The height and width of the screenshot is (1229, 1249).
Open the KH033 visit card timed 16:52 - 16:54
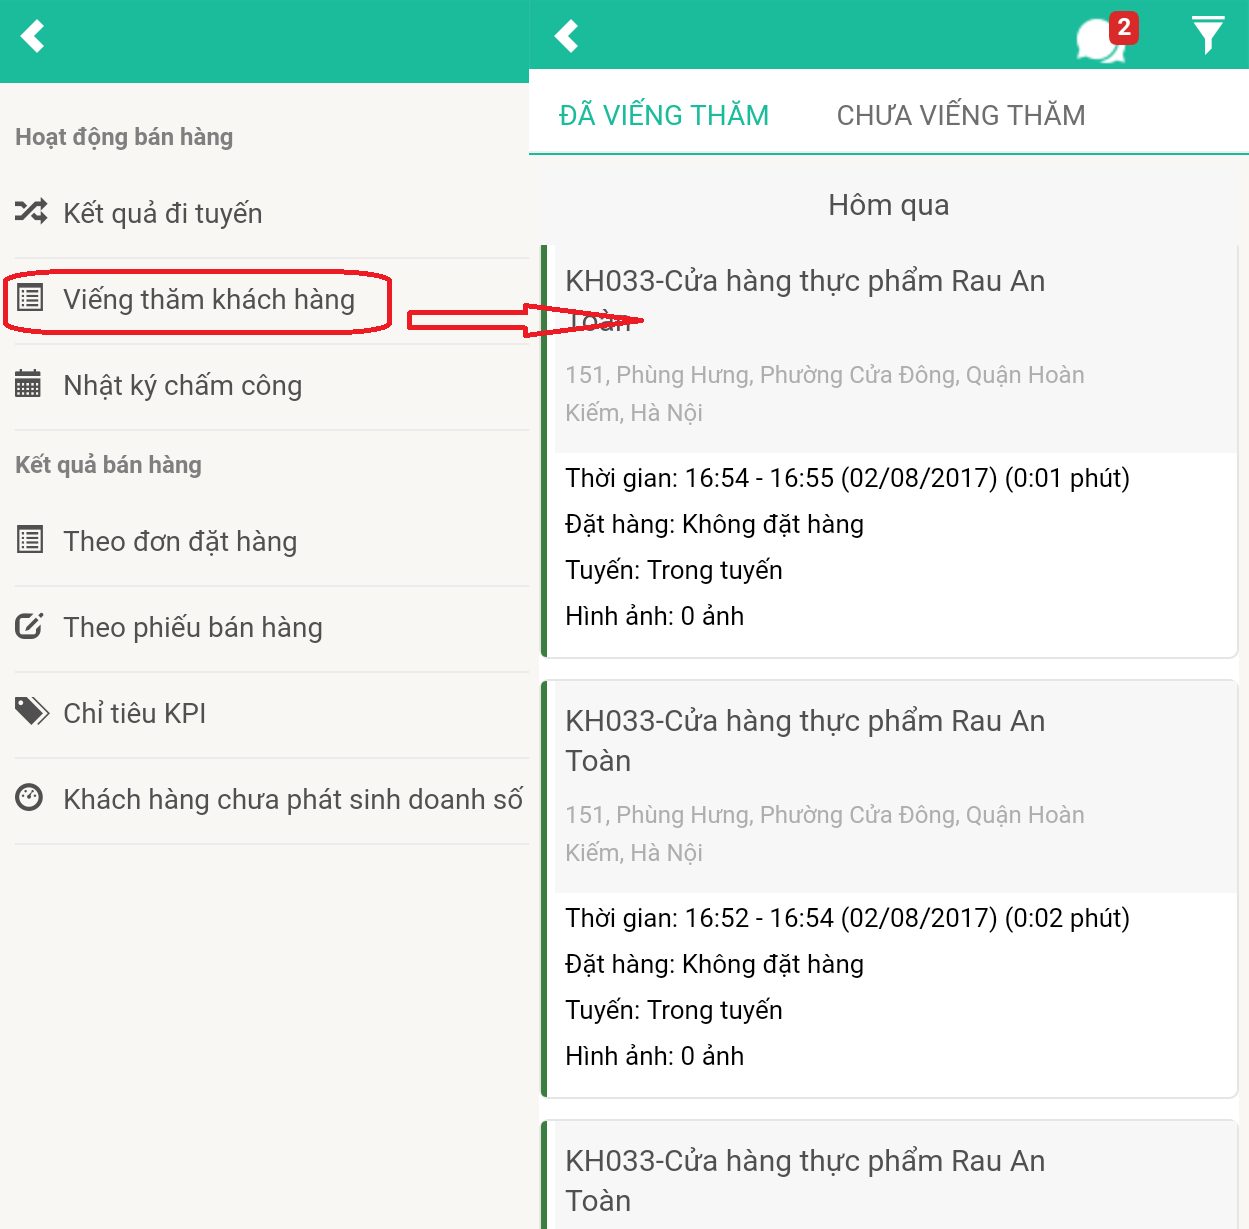(x=890, y=889)
